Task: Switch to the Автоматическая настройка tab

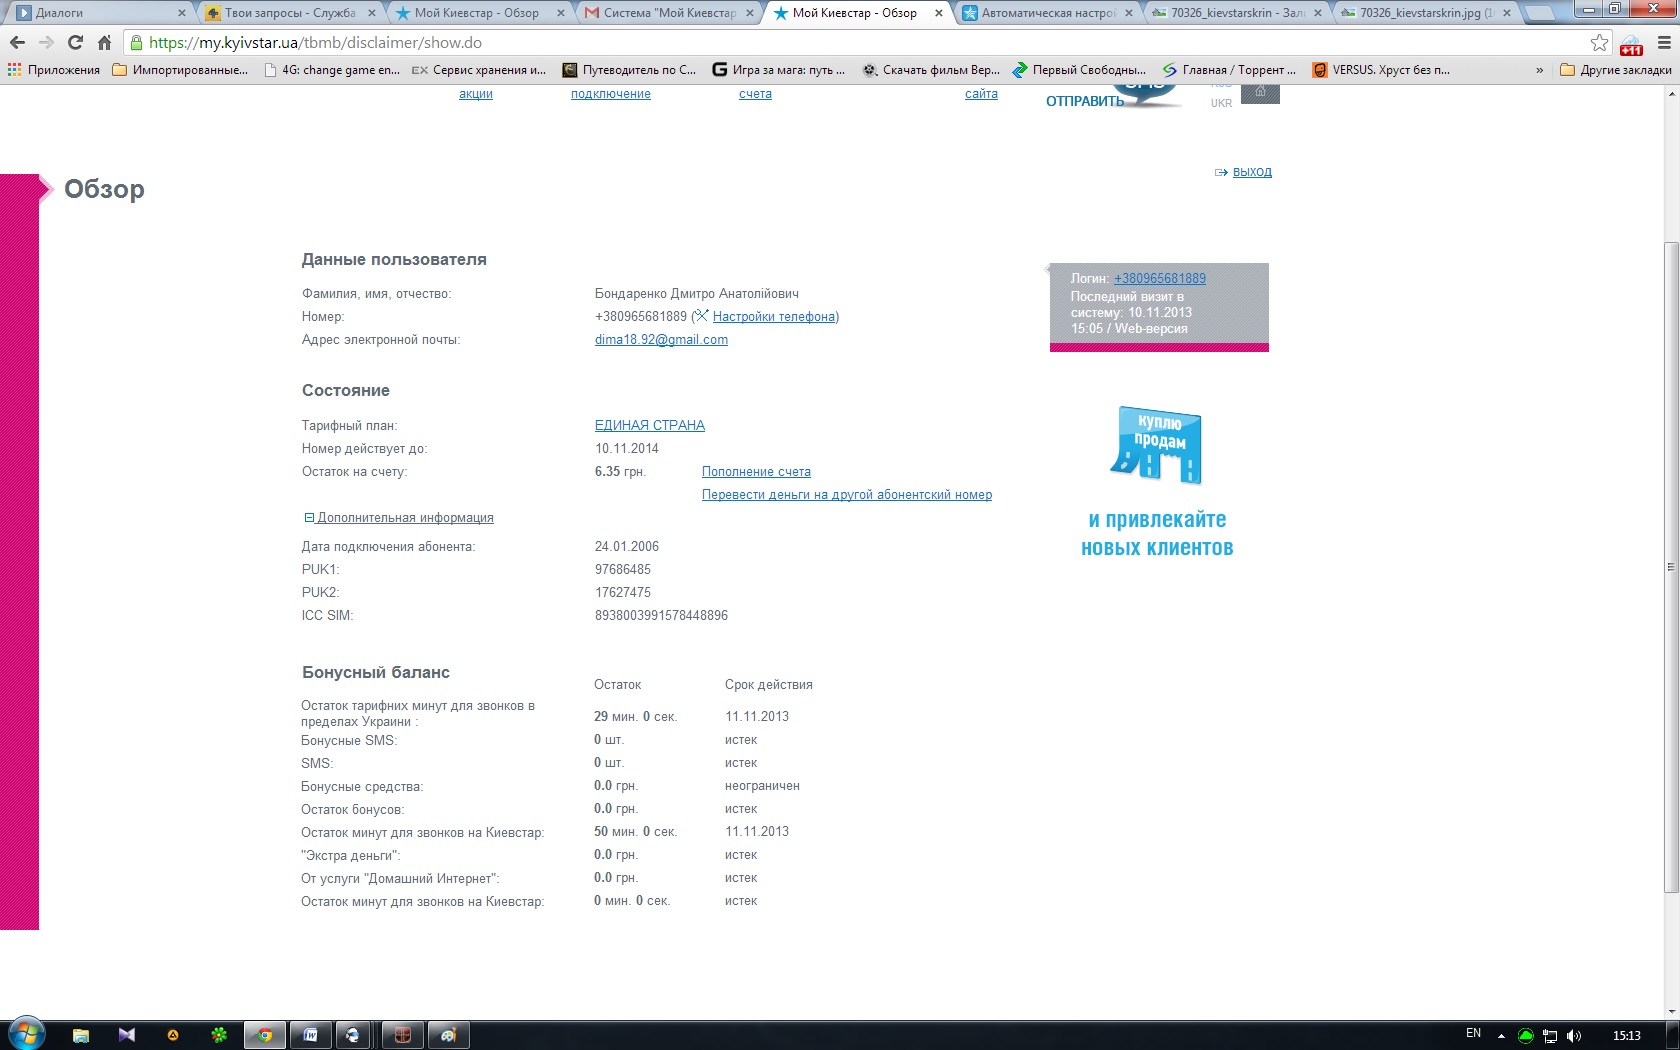Action: point(1047,13)
